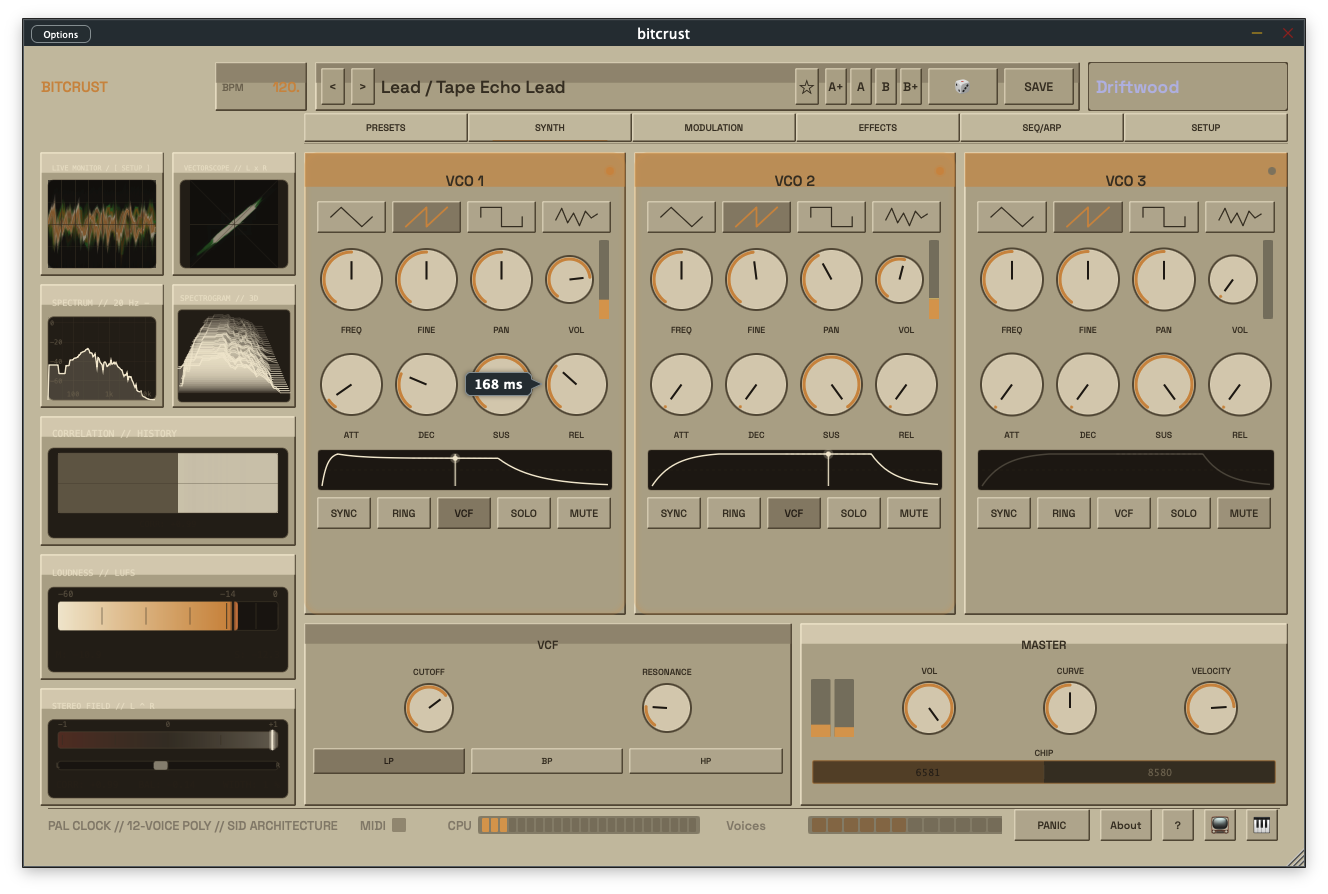Pick the noise waveform on VCO 3

pos(1239,217)
